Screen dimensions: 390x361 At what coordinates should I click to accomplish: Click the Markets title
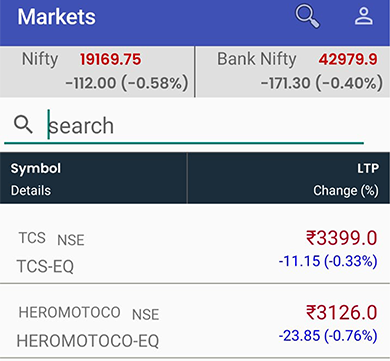(56, 17)
